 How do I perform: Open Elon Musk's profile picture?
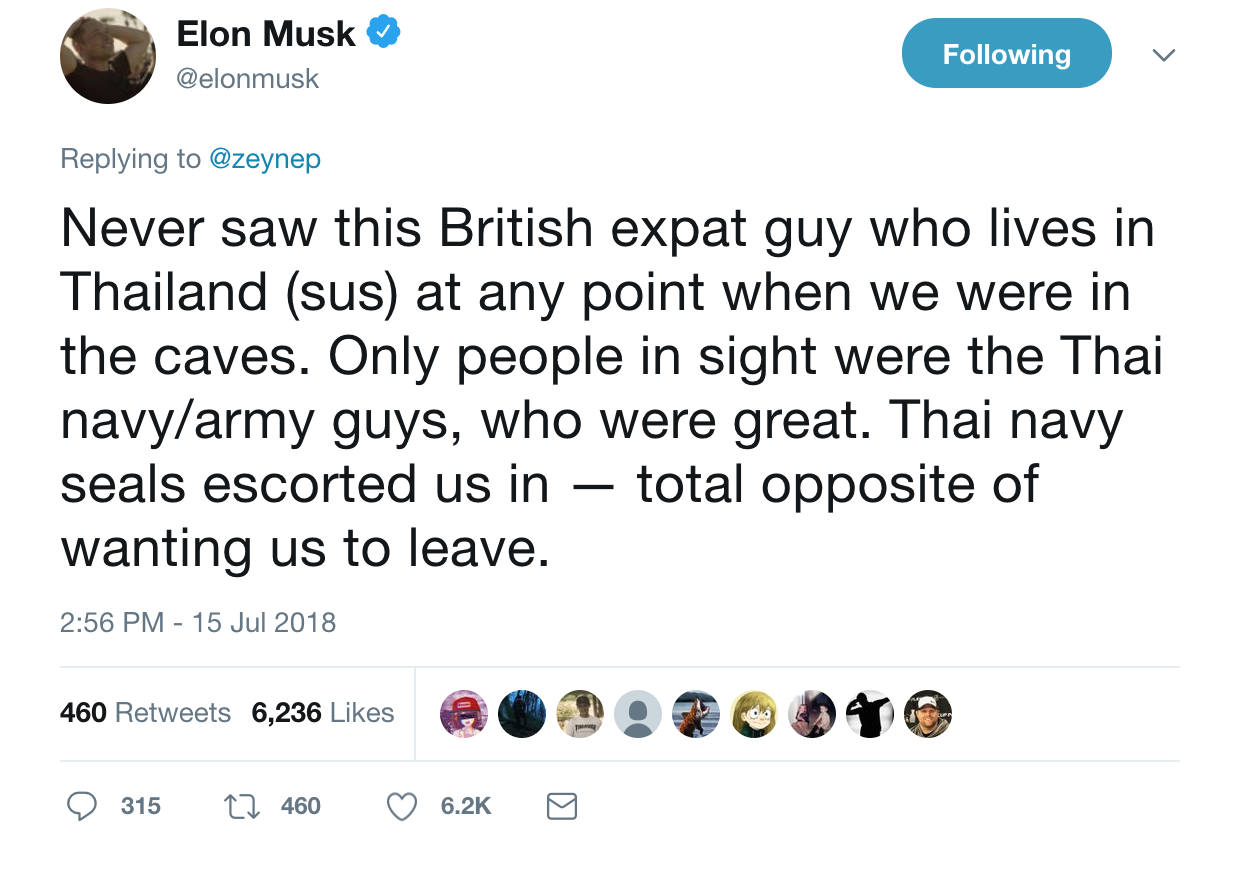point(107,55)
